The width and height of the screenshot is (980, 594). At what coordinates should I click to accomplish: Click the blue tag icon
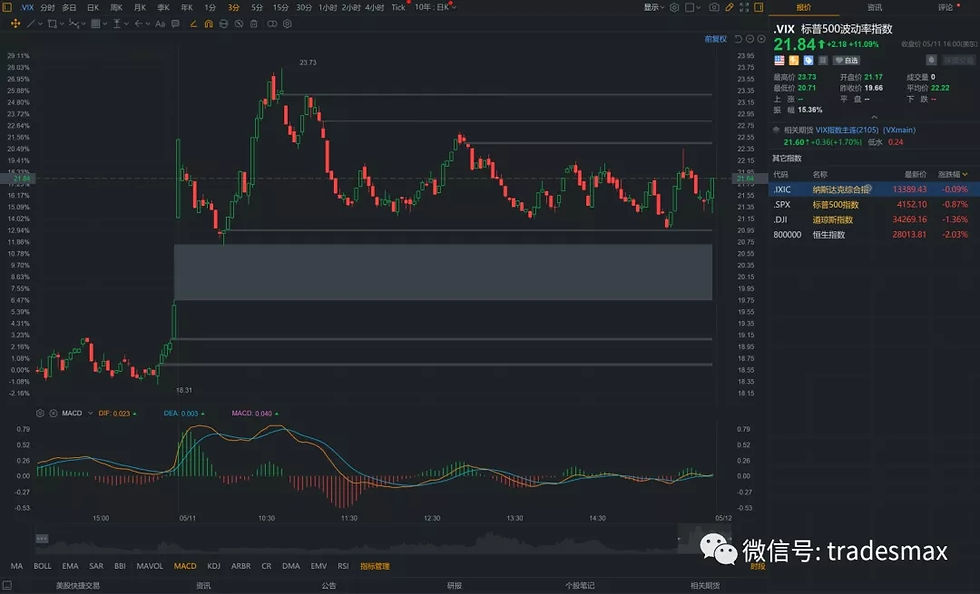[808, 61]
